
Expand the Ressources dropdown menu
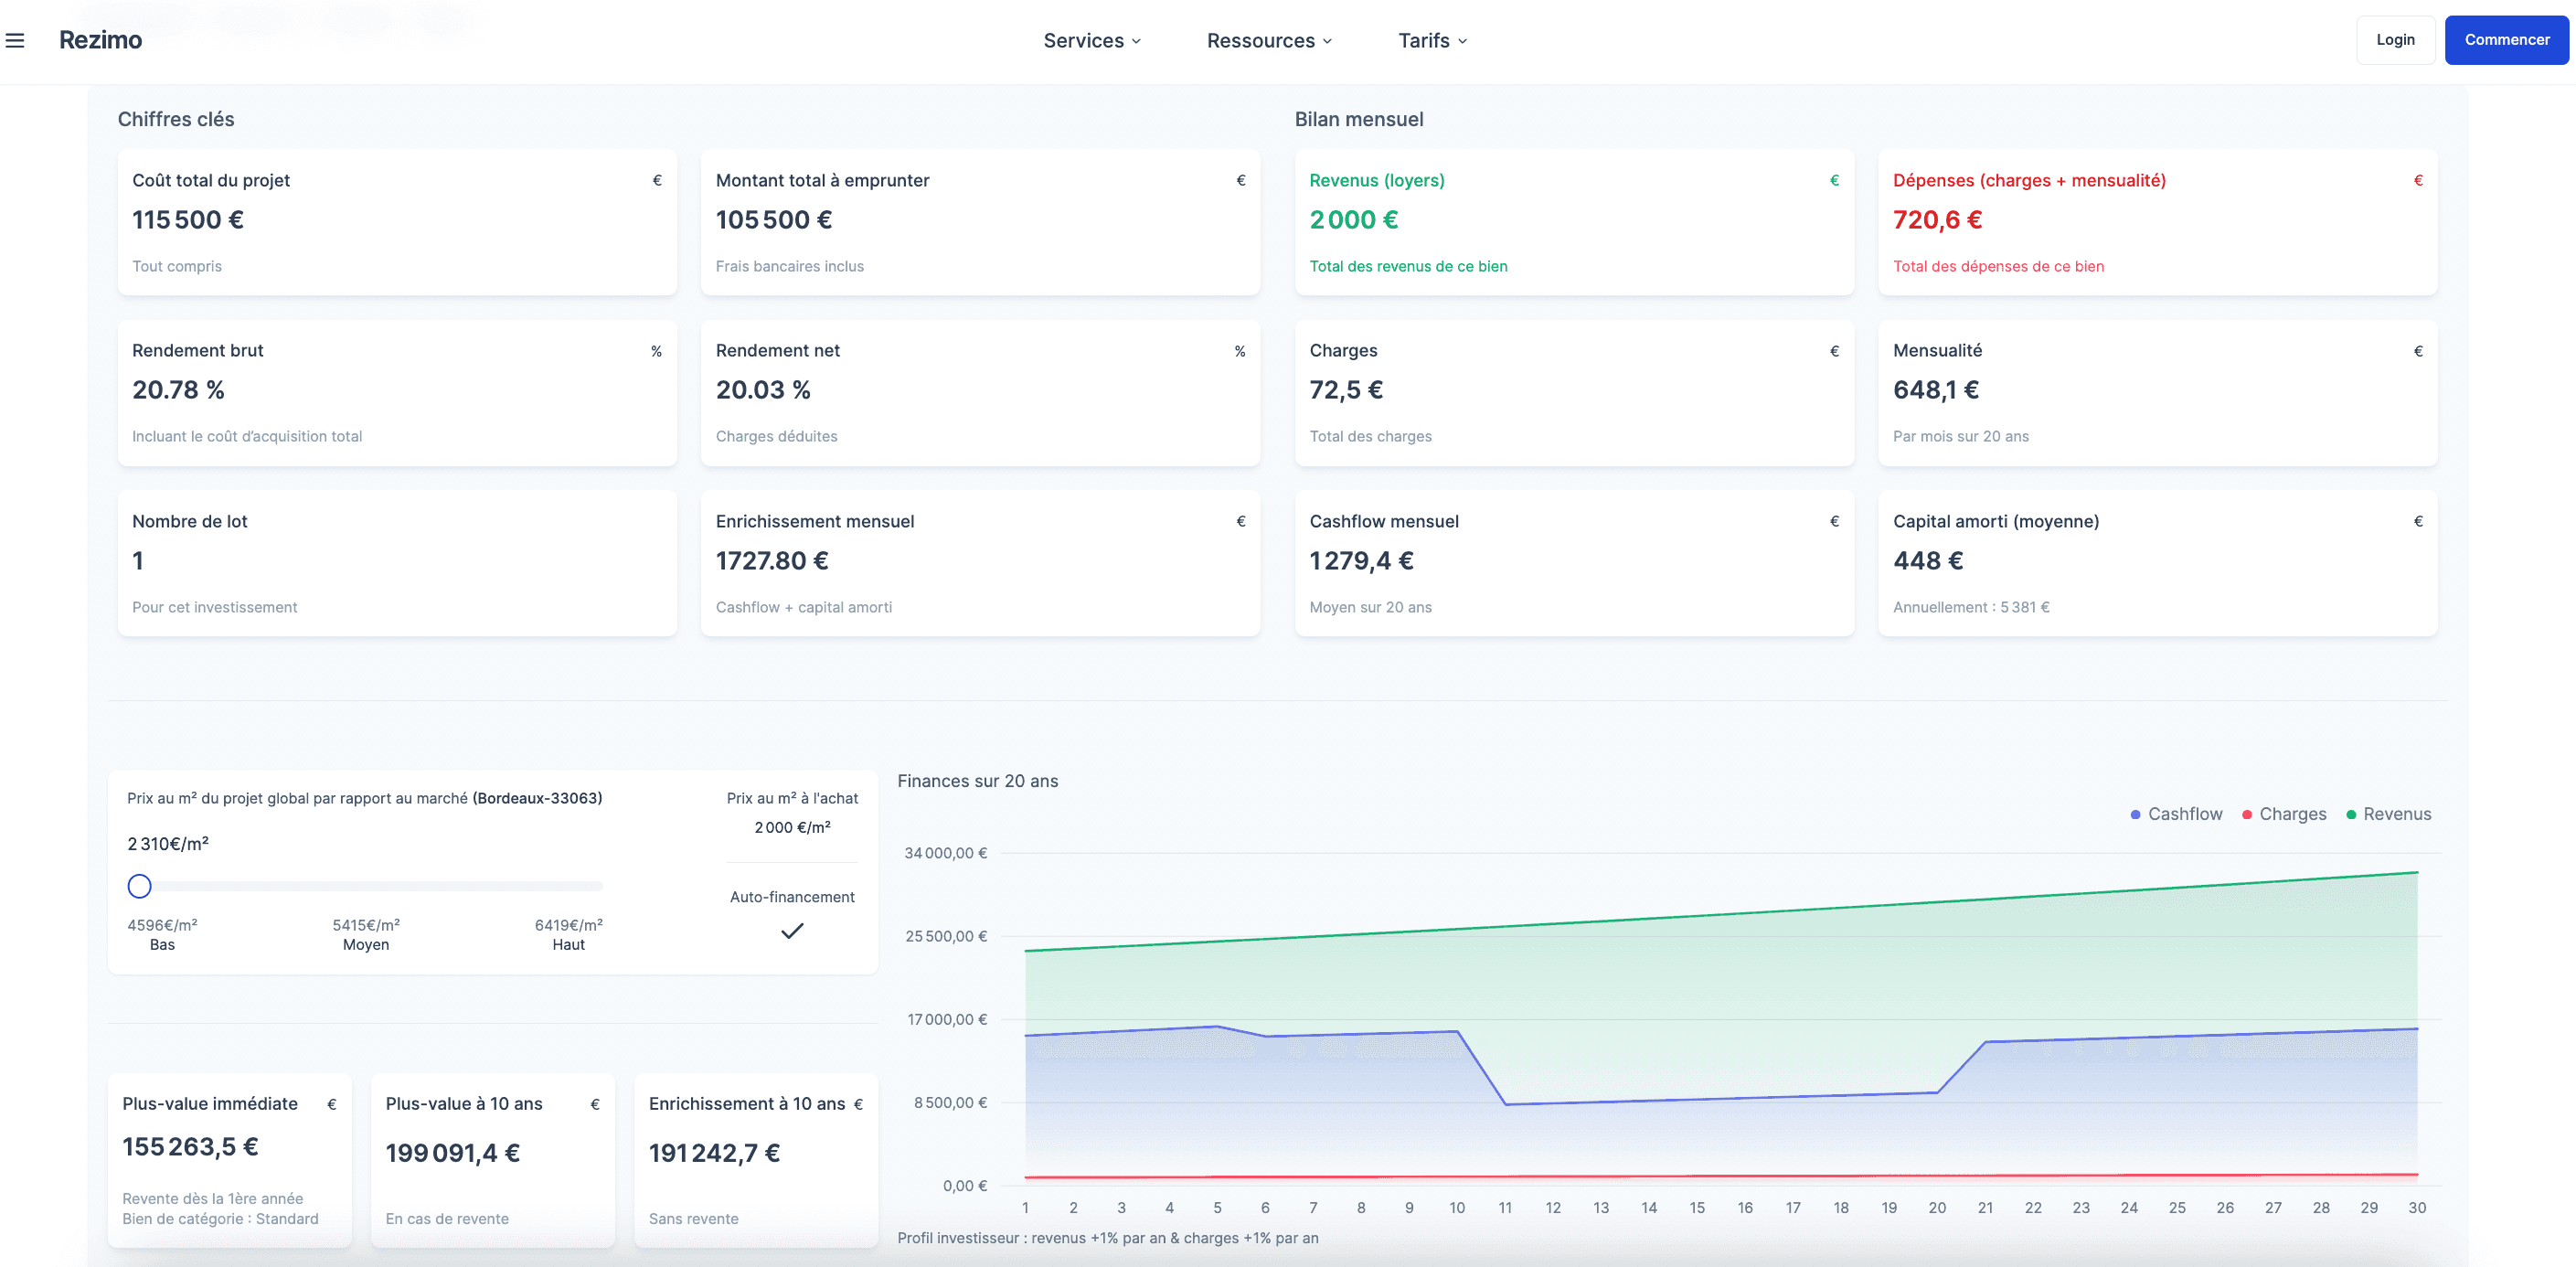pos(1269,41)
